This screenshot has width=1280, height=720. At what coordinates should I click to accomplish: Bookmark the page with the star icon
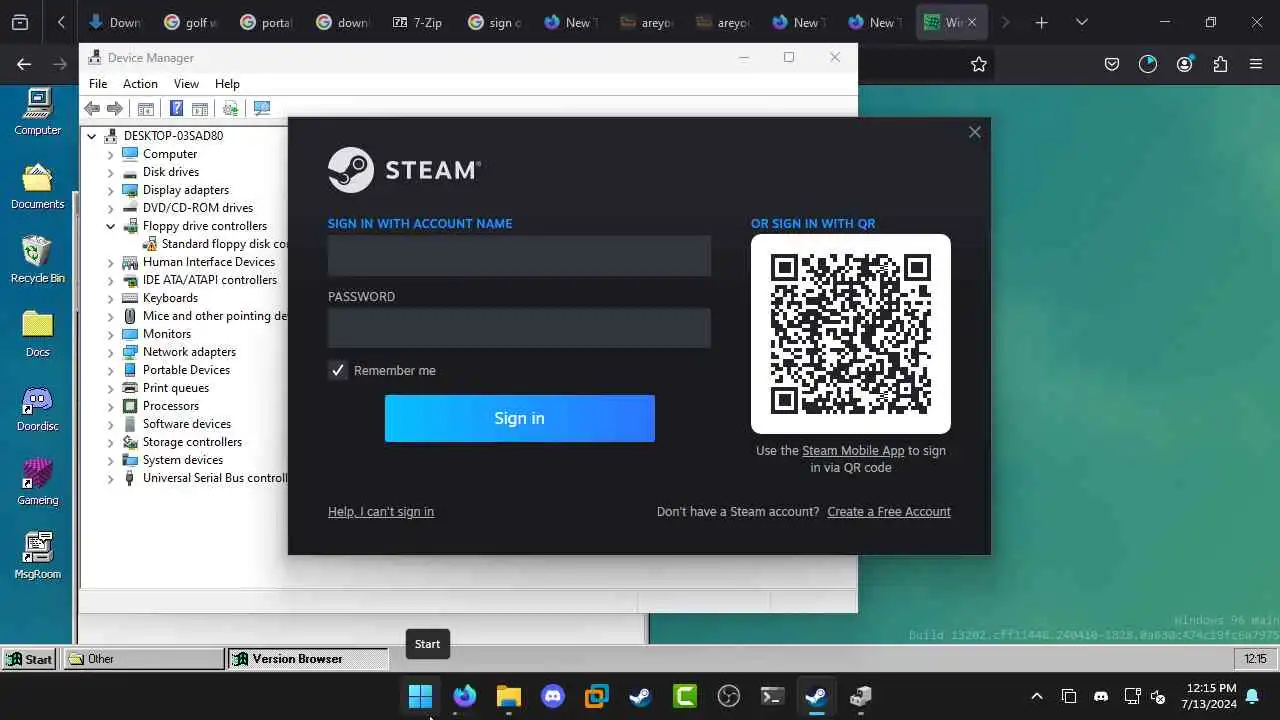[x=979, y=64]
